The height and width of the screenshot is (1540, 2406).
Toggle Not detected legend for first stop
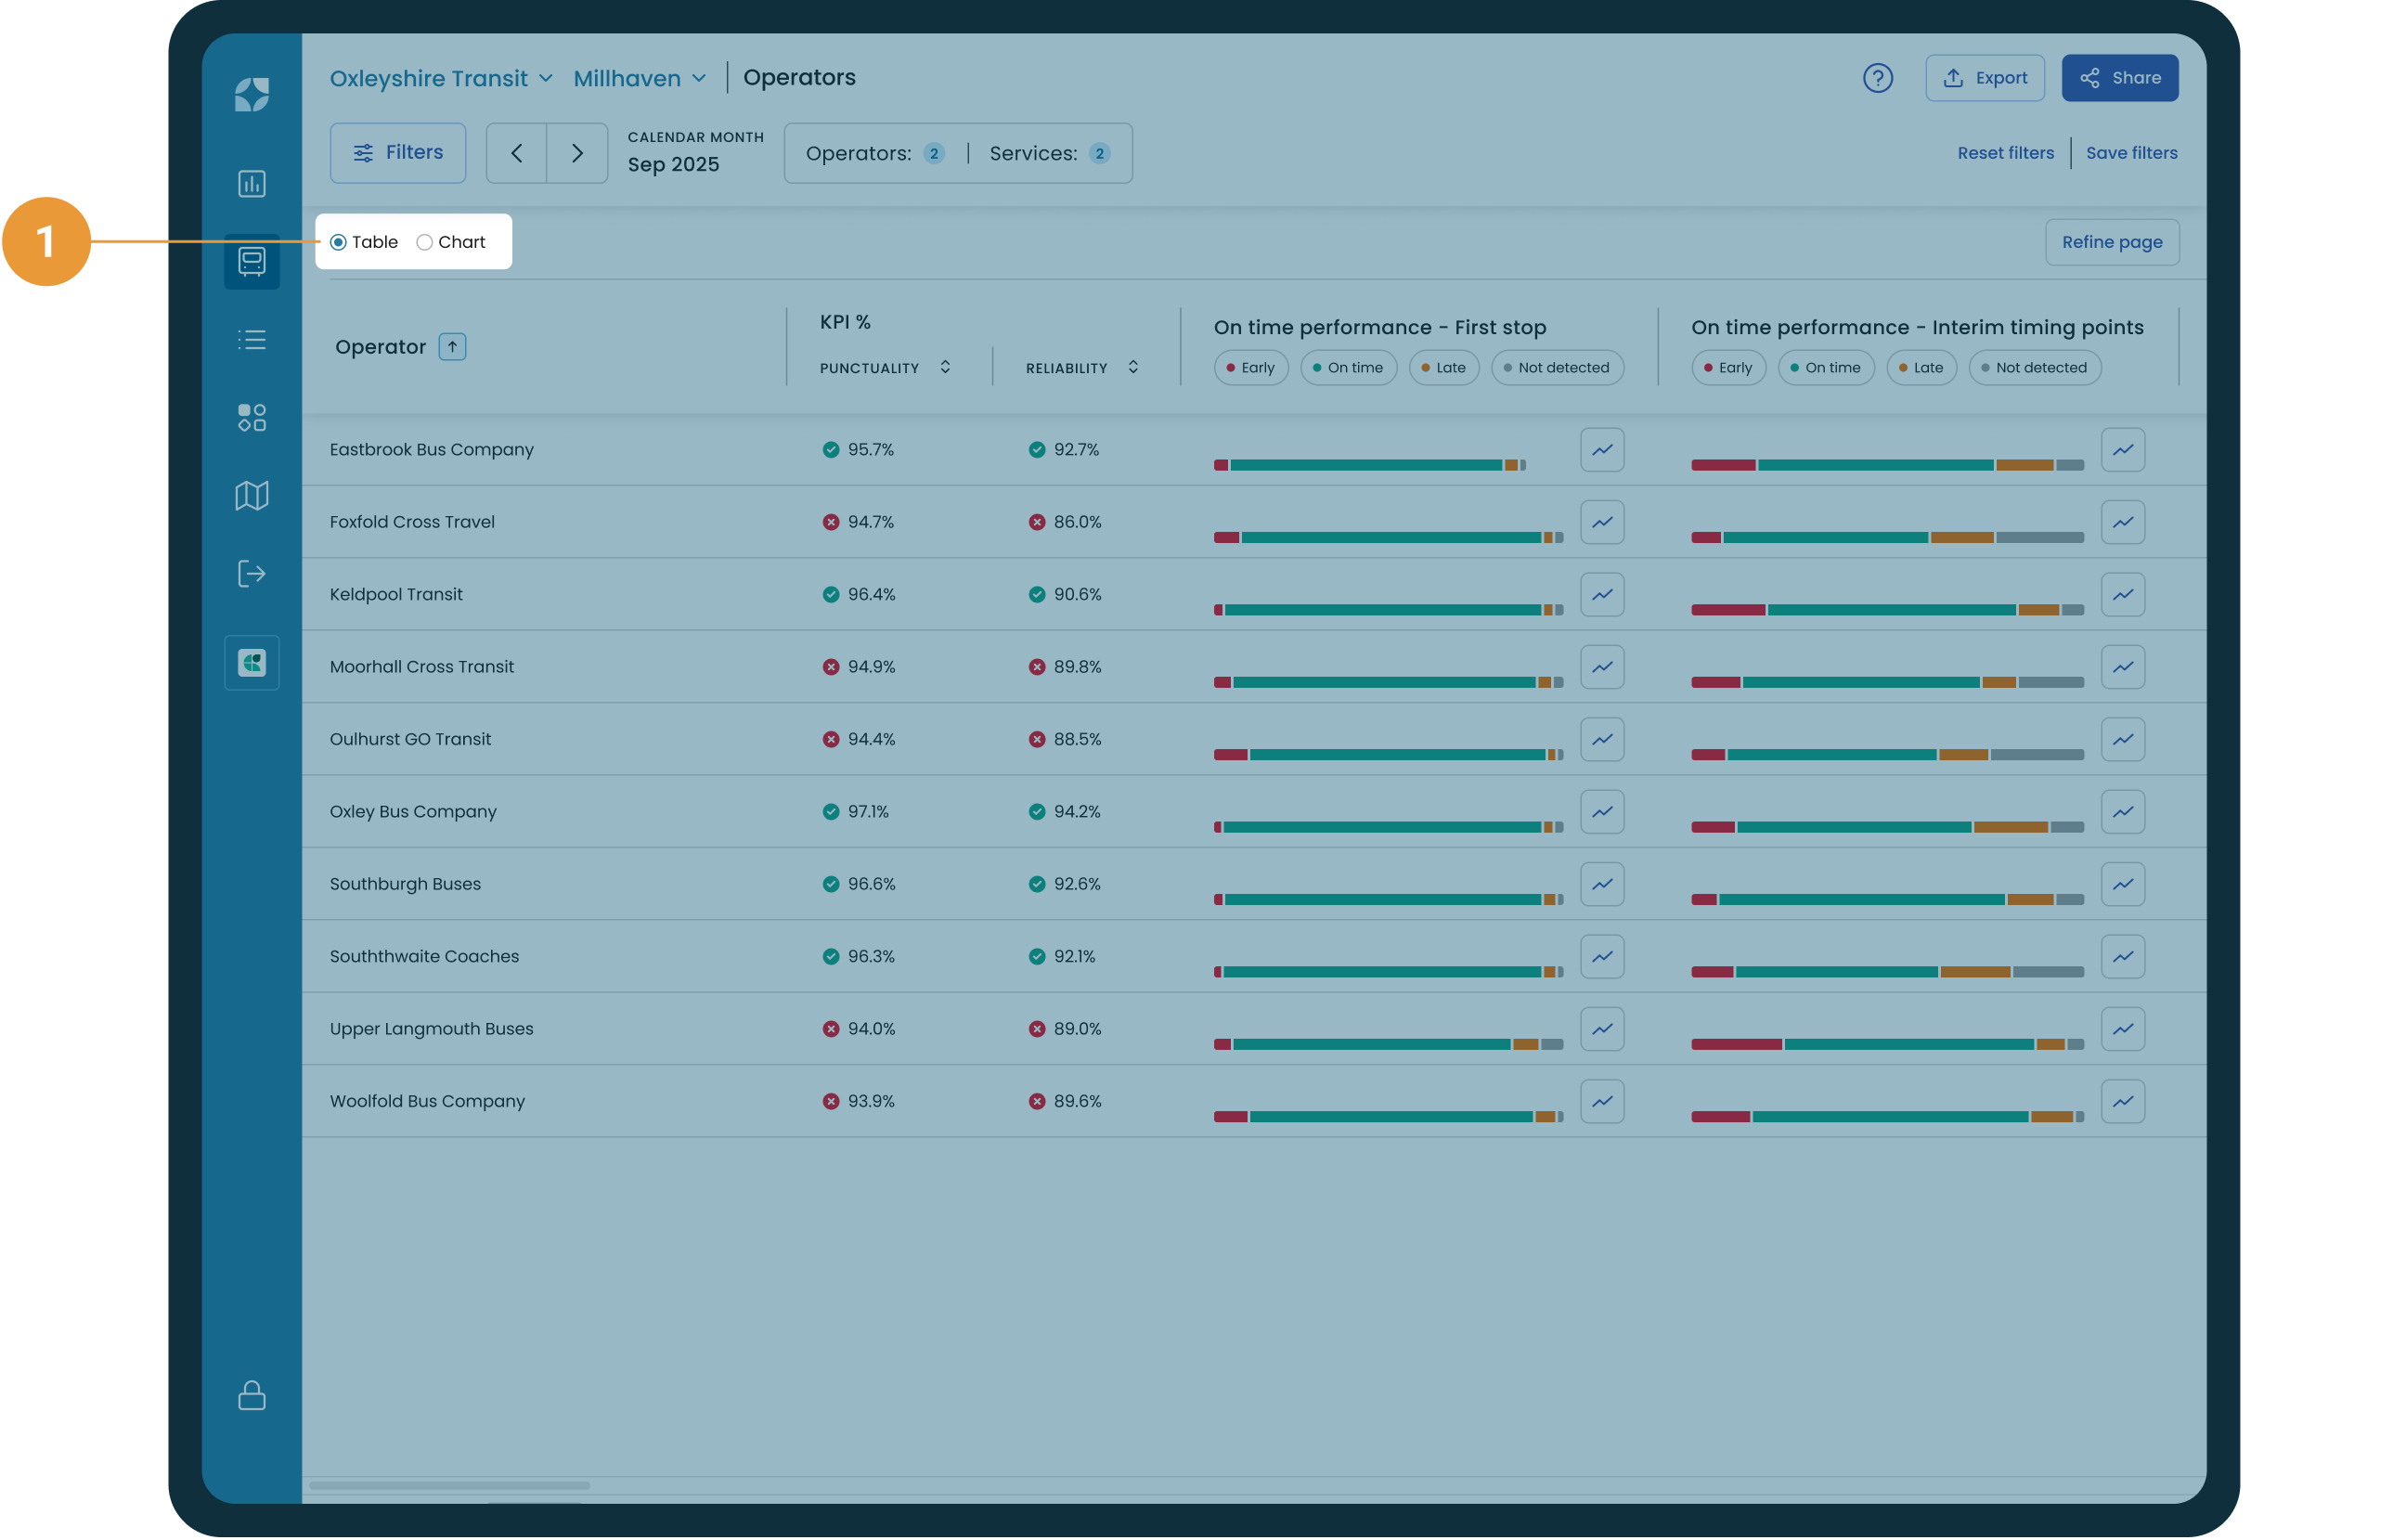[1557, 368]
